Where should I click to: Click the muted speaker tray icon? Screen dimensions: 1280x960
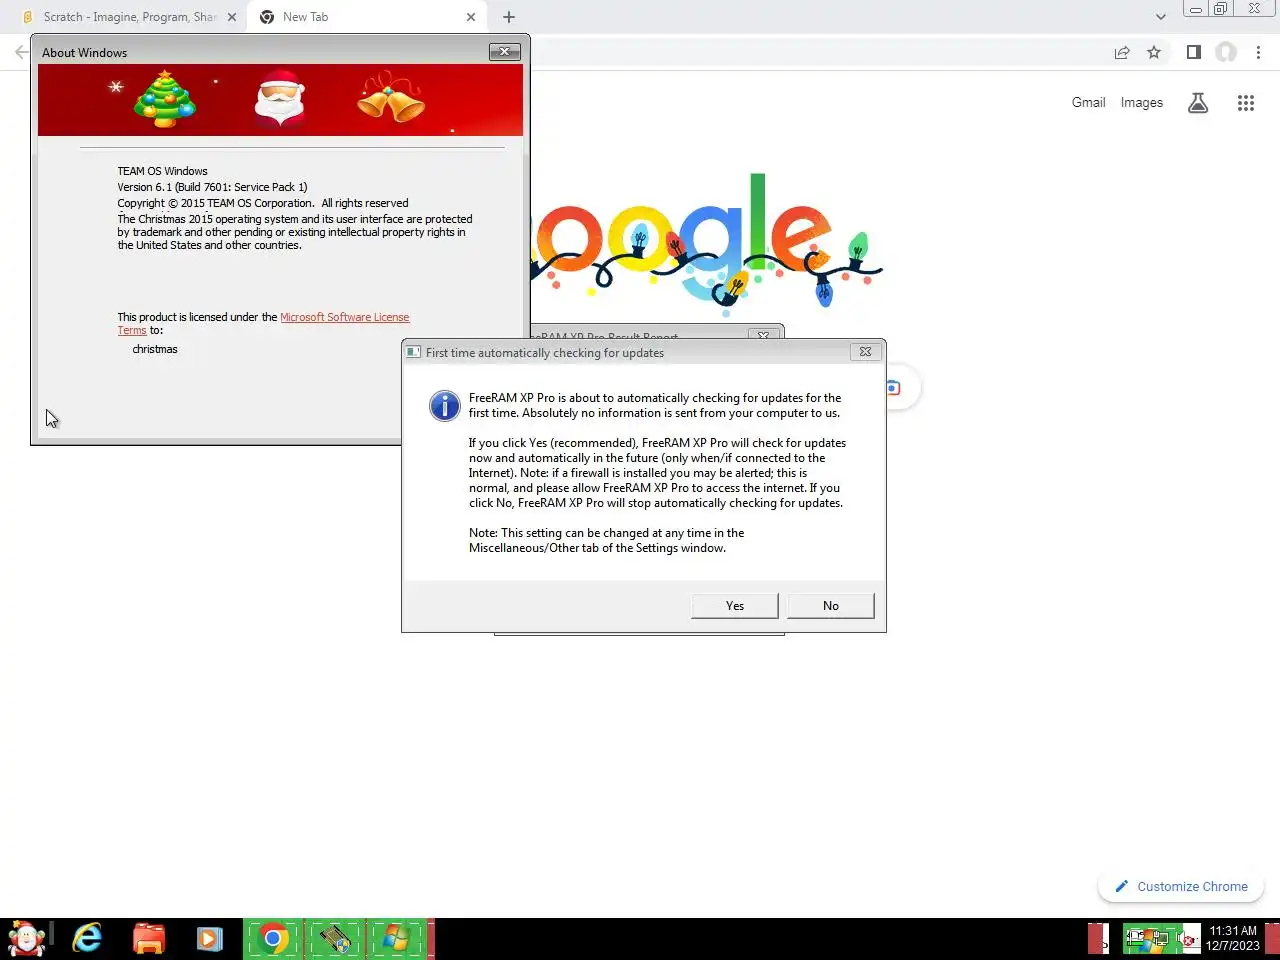tap(1187, 939)
